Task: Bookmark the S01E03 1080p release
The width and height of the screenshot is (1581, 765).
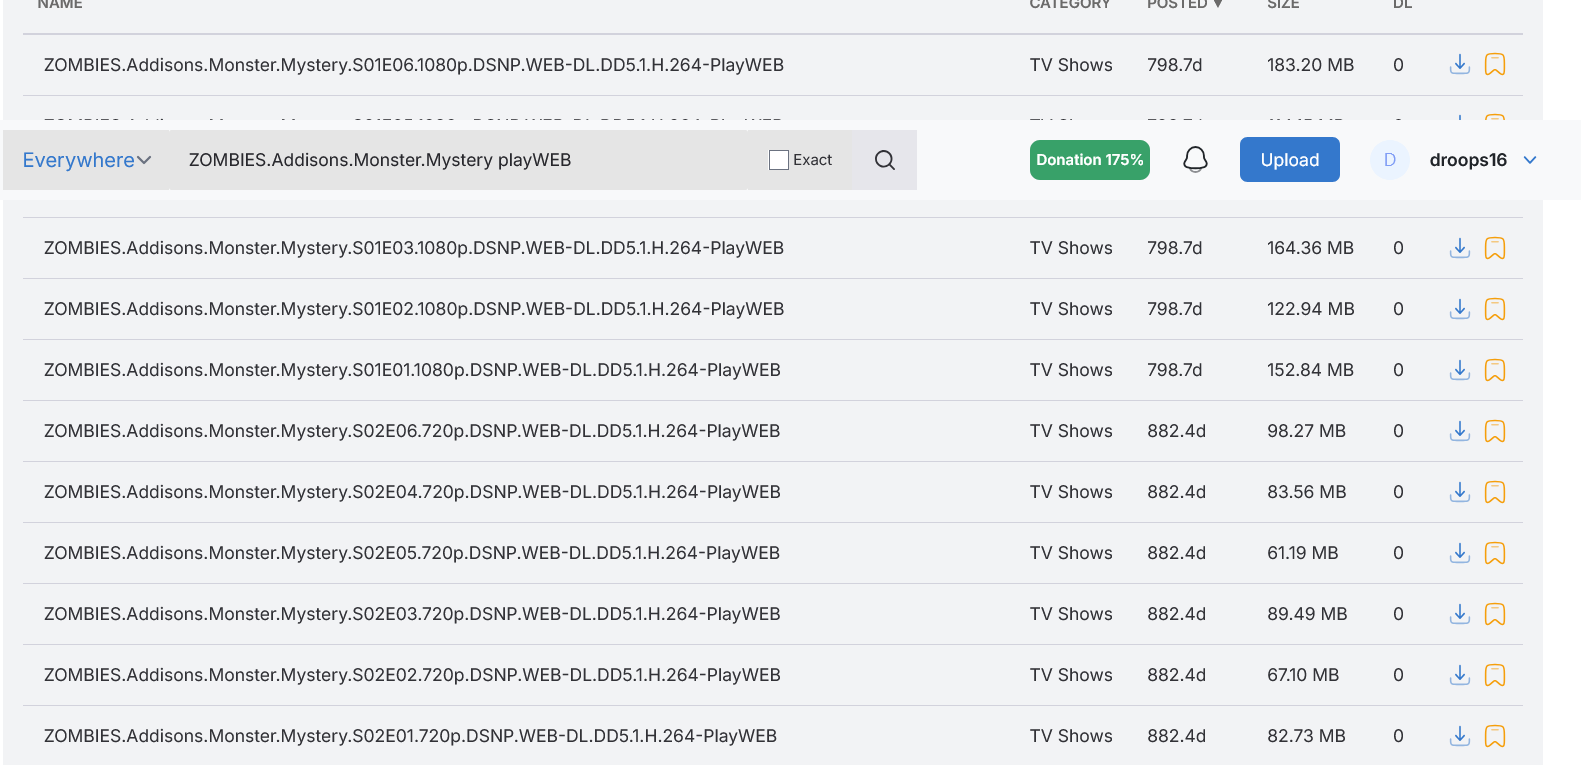Action: [x=1494, y=248]
